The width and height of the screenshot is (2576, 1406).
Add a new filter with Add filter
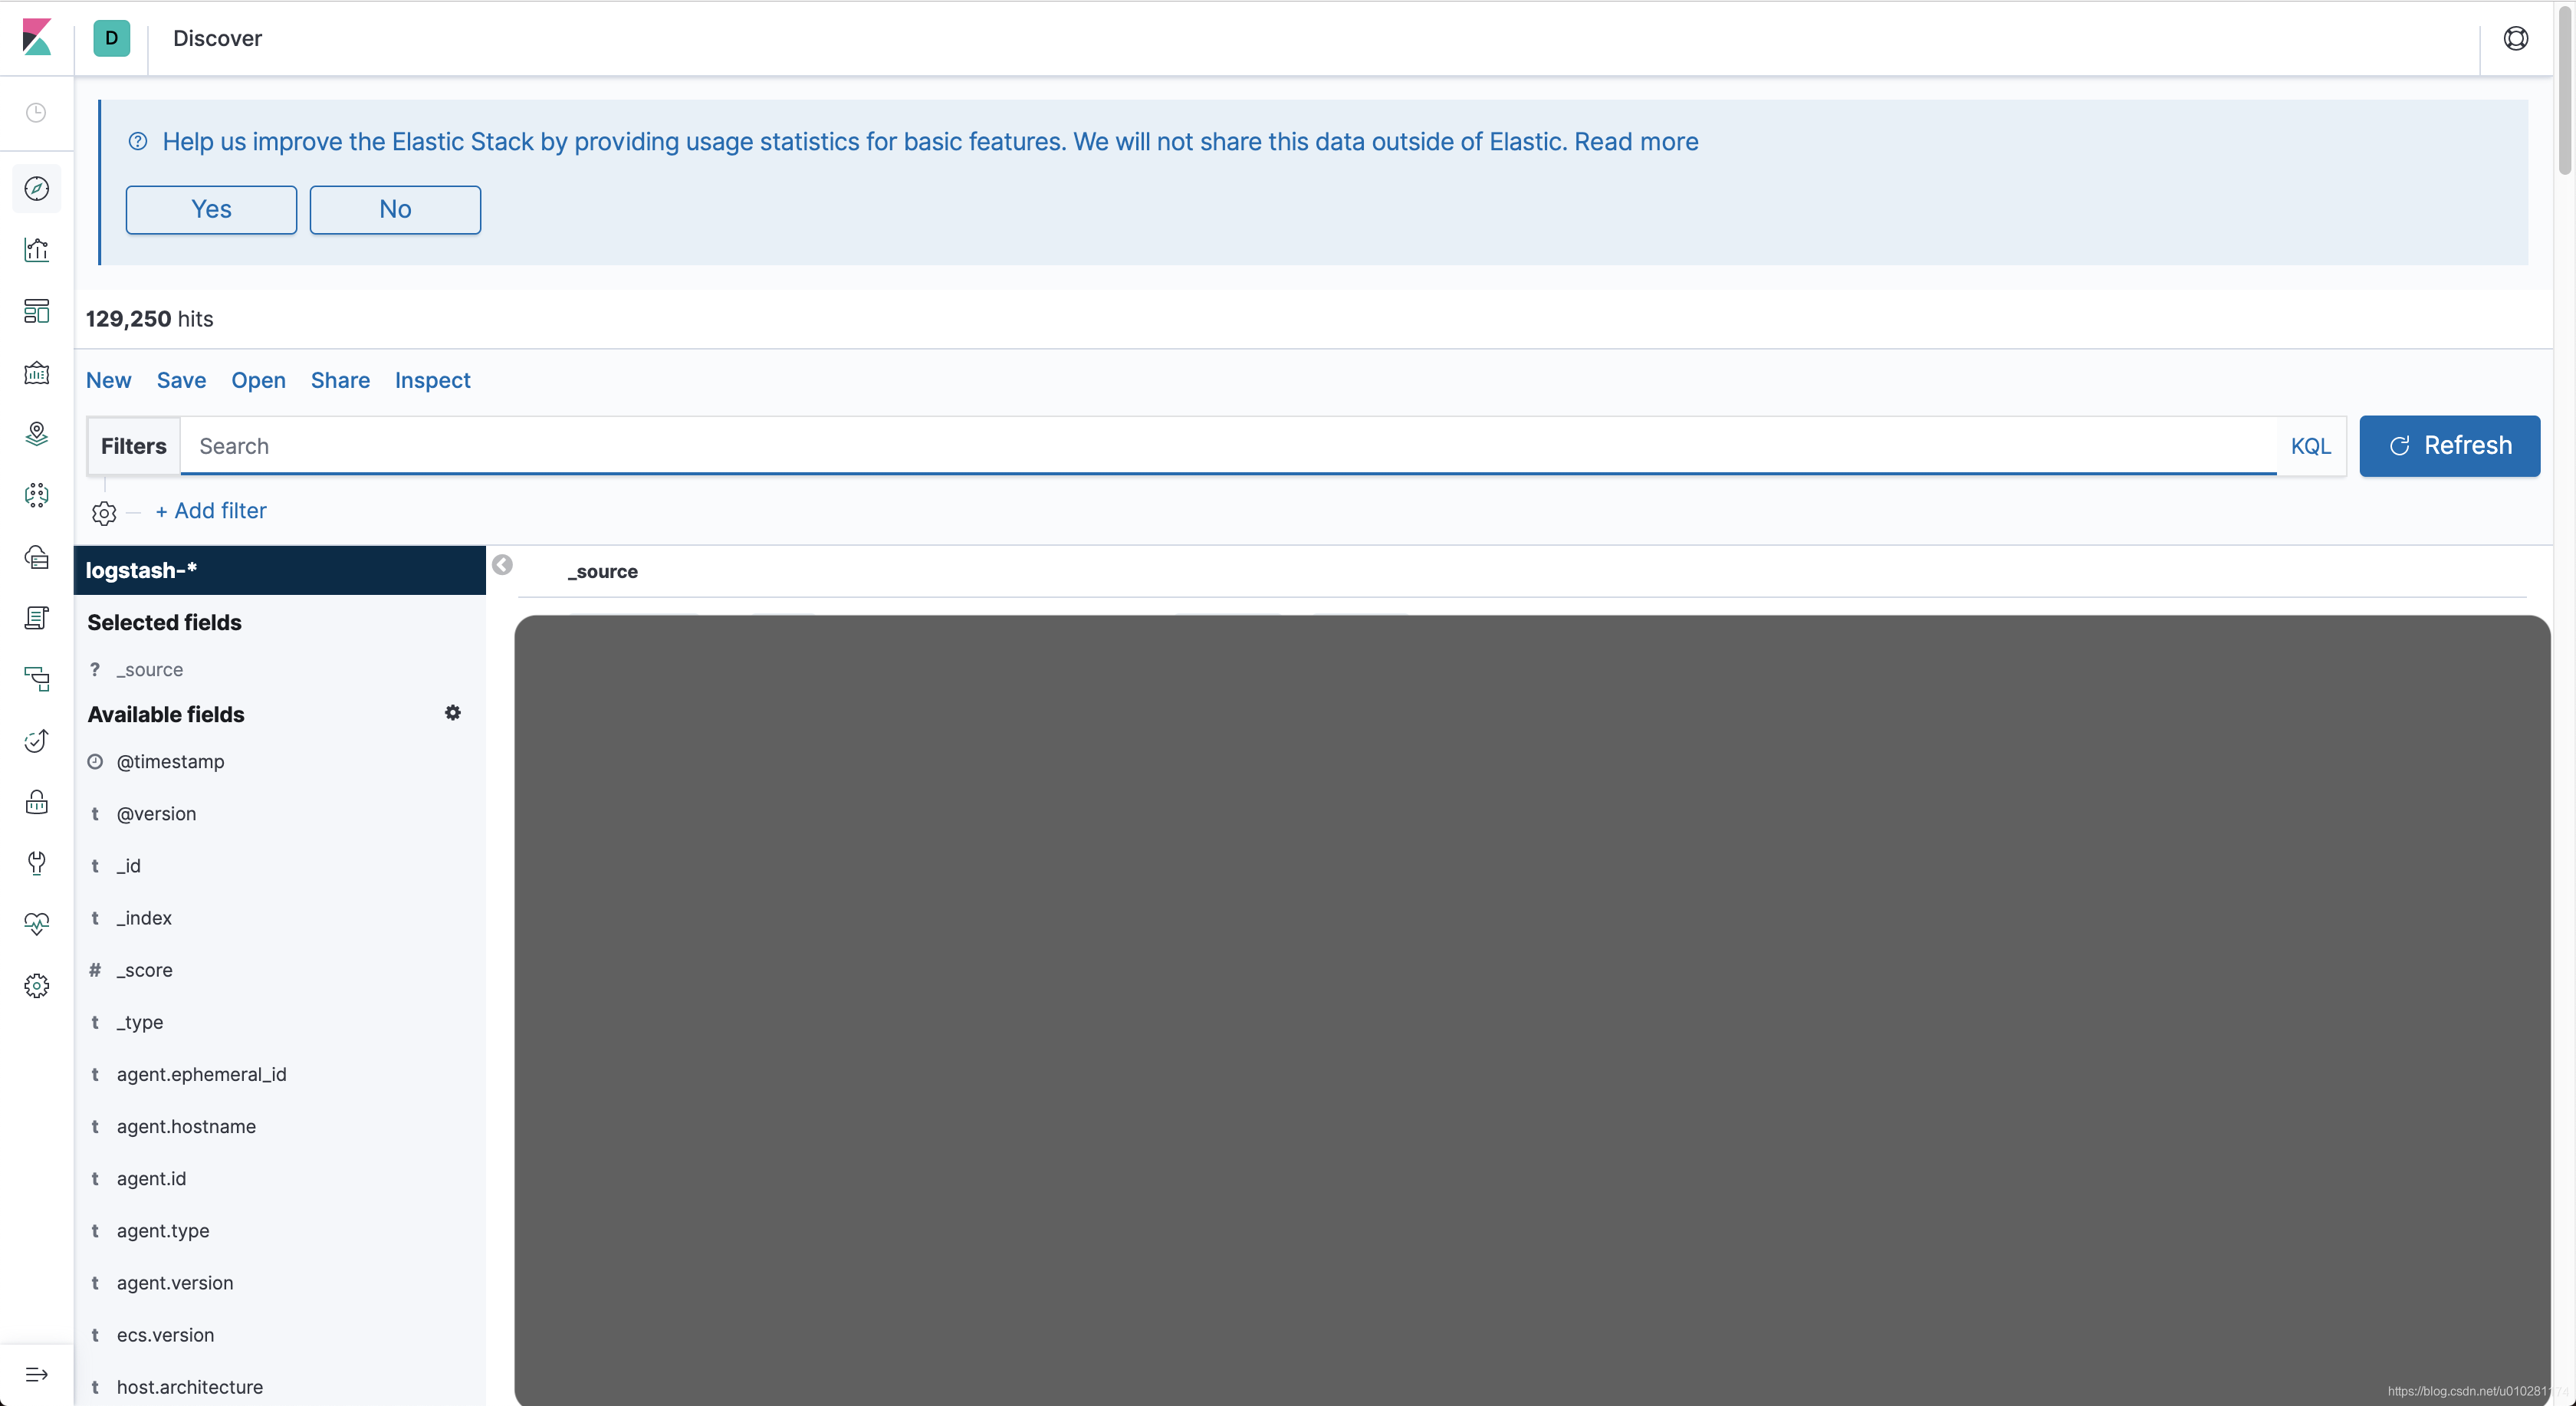(x=209, y=511)
